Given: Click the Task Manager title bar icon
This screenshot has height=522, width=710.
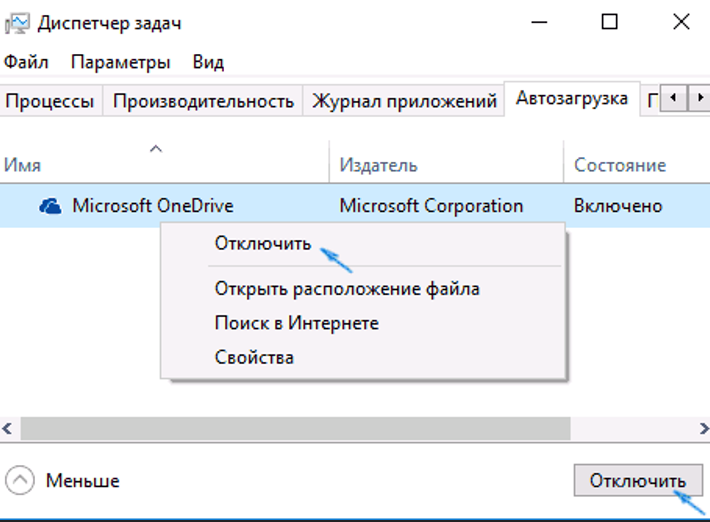Looking at the screenshot, I should point(16,22).
